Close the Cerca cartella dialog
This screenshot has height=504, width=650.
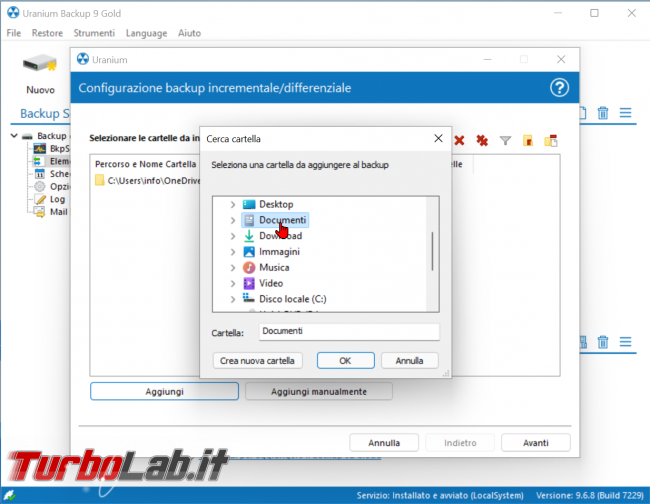(x=438, y=138)
